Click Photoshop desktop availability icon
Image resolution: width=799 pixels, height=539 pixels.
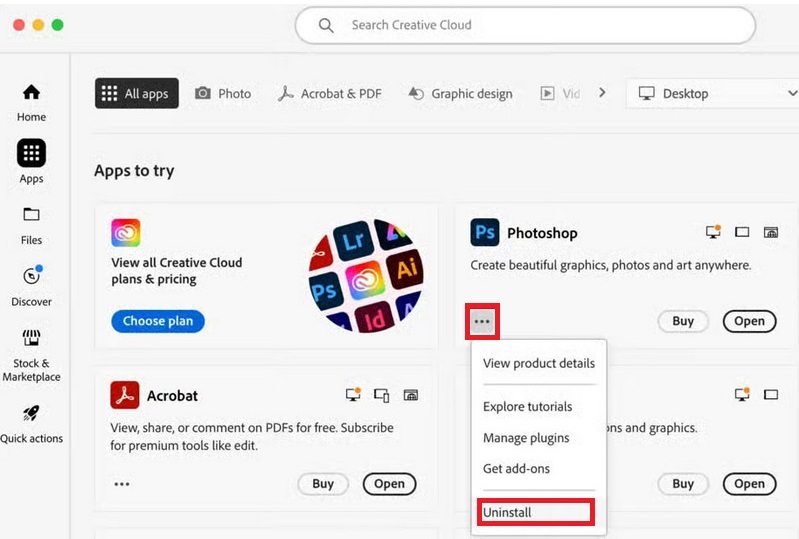[x=713, y=232]
